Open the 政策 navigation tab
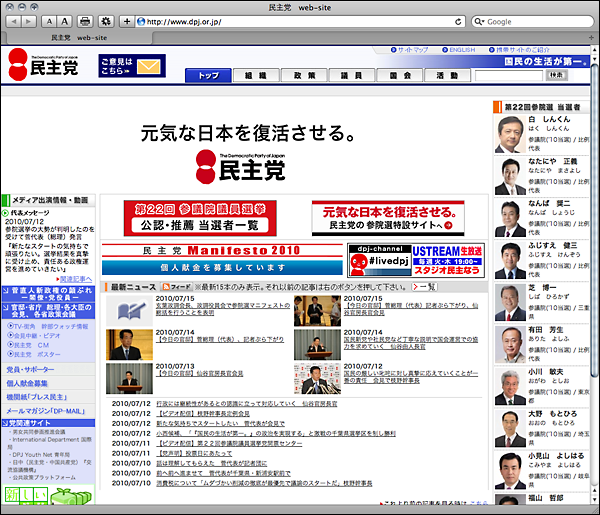Image resolution: width=600 pixels, height=515 pixels. pyautogui.click(x=305, y=76)
